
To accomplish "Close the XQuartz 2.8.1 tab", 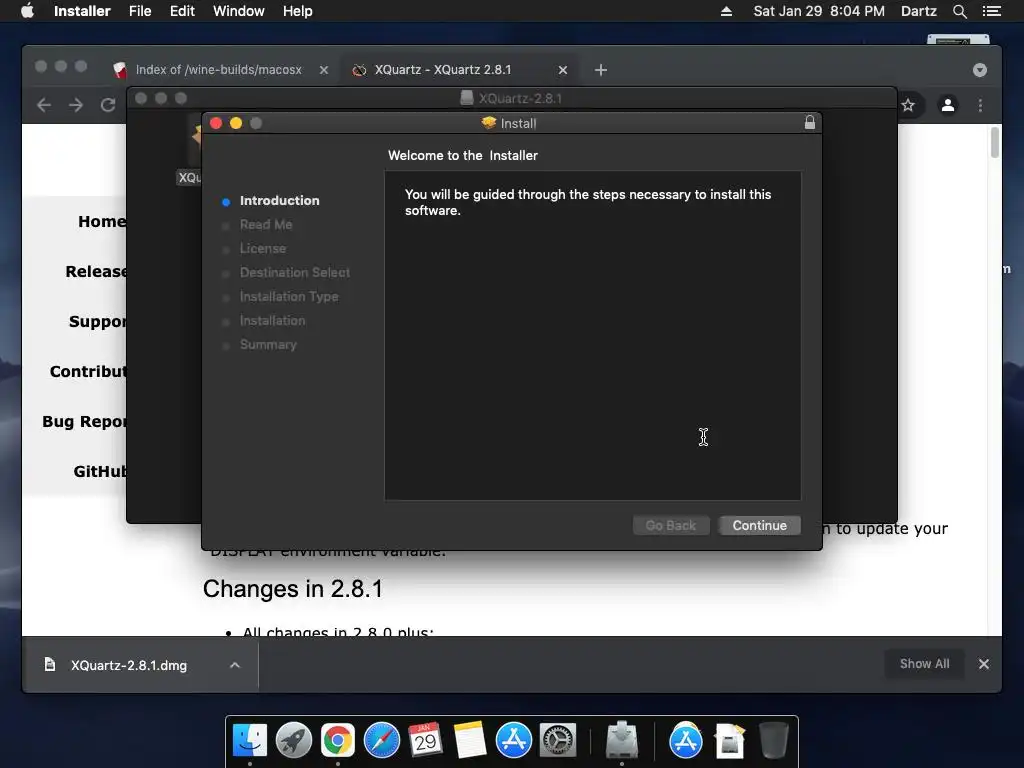I will pos(563,70).
